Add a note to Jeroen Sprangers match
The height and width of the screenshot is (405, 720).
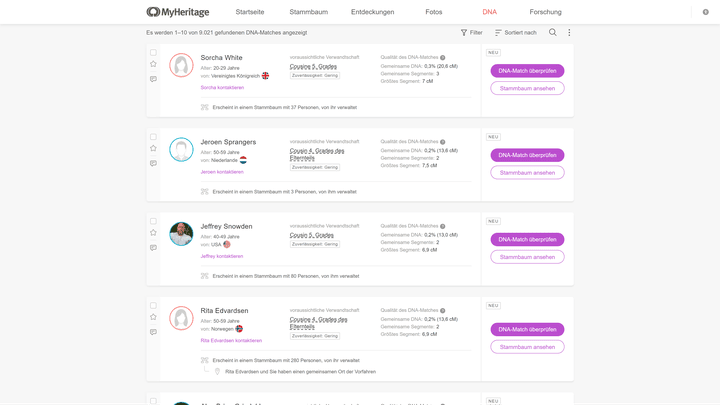(x=153, y=163)
